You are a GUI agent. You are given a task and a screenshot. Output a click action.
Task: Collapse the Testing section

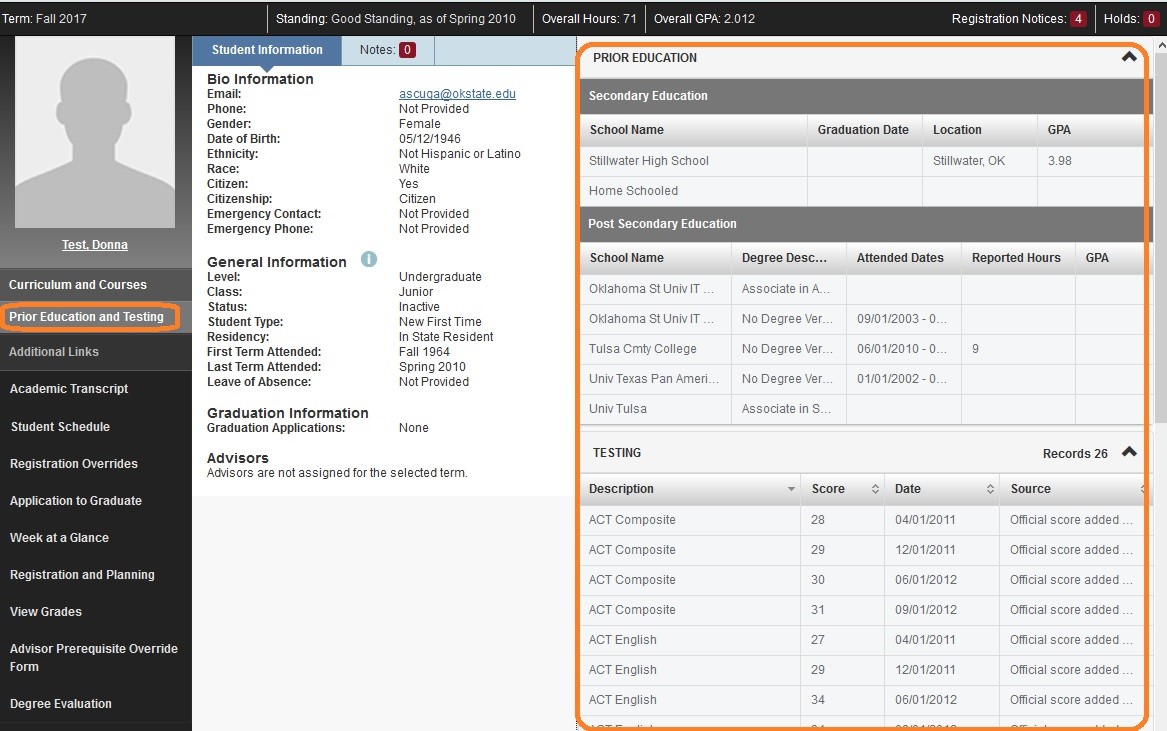coord(1129,452)
